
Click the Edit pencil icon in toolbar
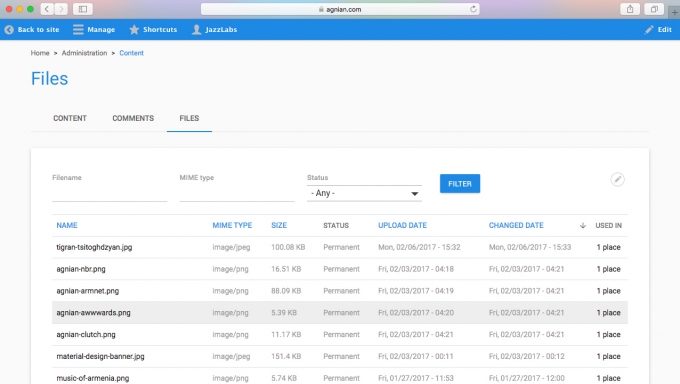click(649, 30)
